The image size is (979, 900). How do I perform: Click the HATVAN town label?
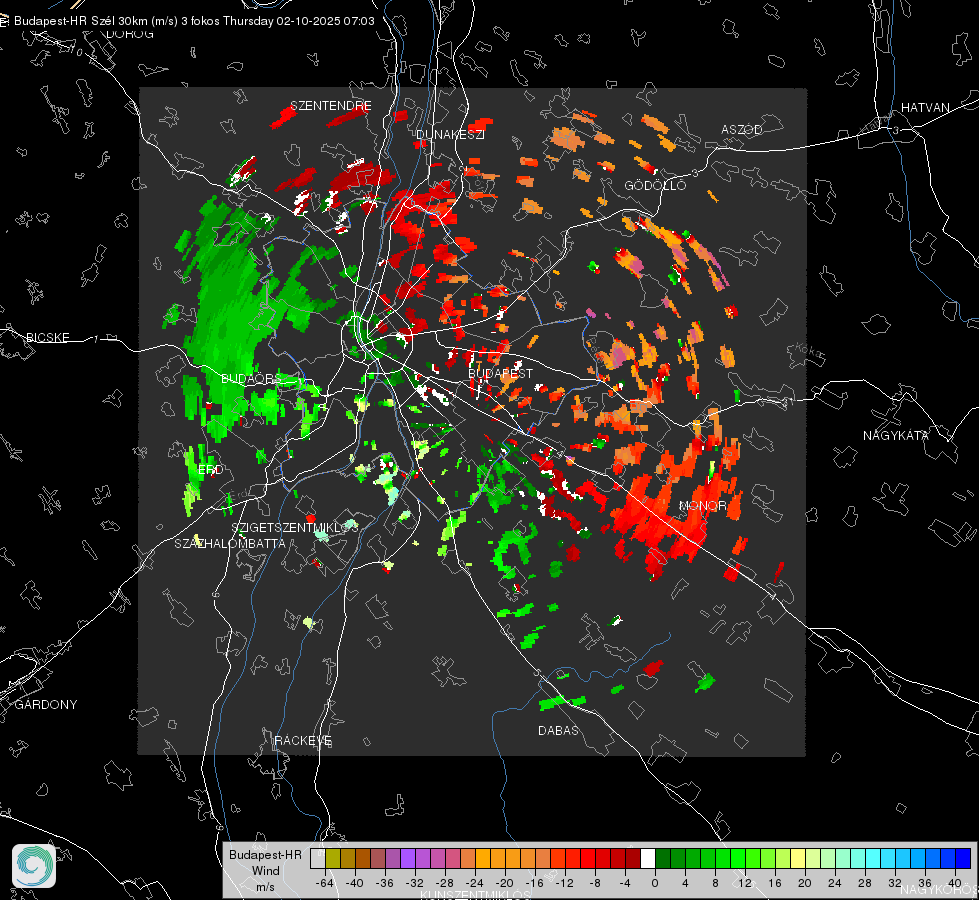click(x=925, y=107)
